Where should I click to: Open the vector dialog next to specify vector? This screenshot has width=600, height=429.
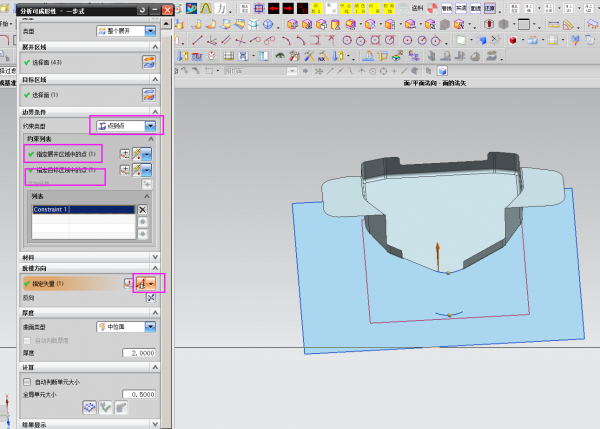(x=128, y=283)
